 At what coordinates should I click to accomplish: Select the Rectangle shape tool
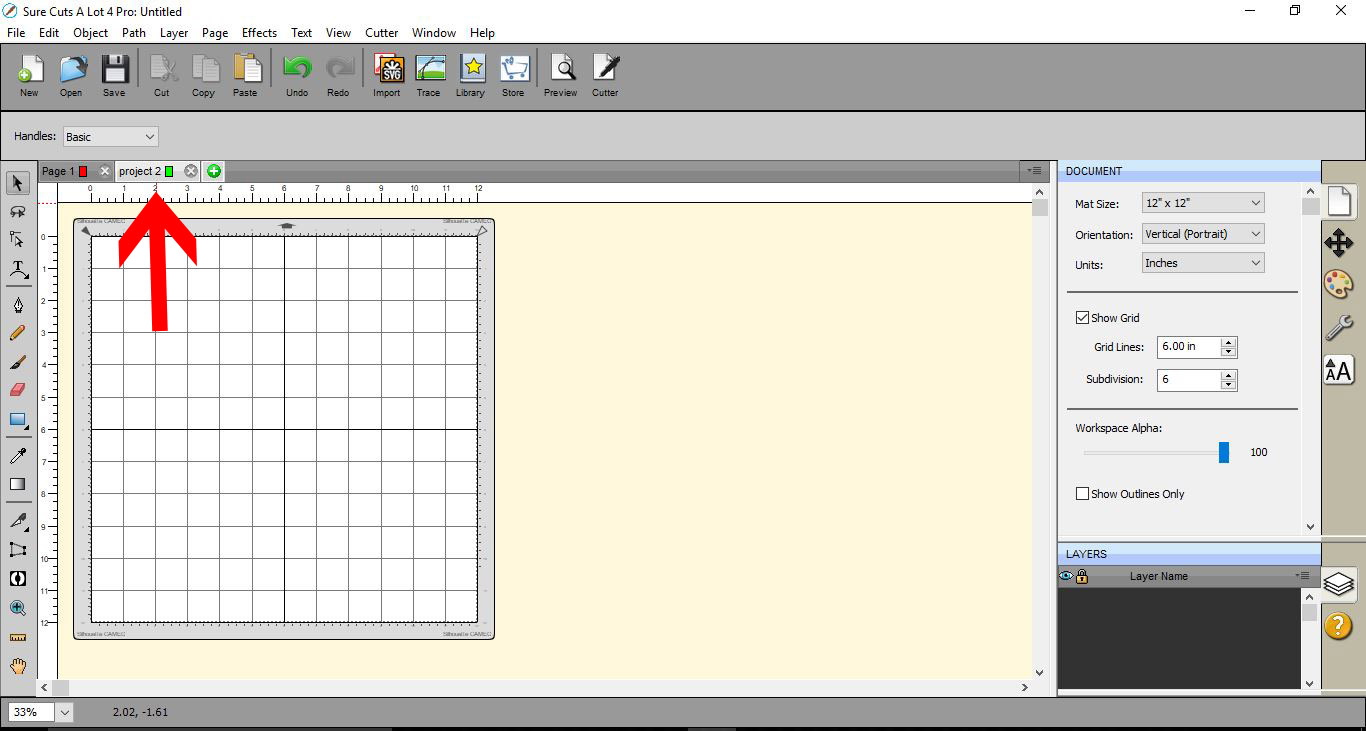18,420
